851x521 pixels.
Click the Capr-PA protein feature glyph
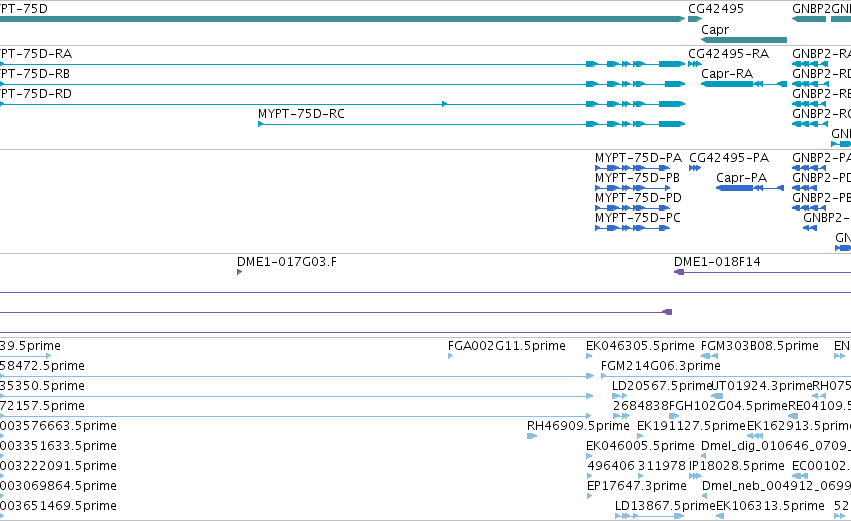point(750,188)
